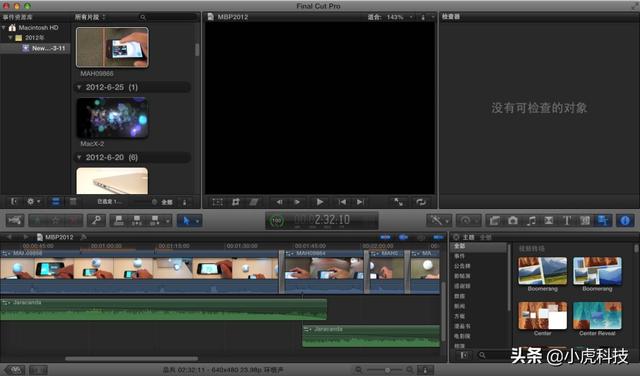Append selected clip to the storyline
The width and height of the screenshot is (640, 376).
(x=155, y=220)
